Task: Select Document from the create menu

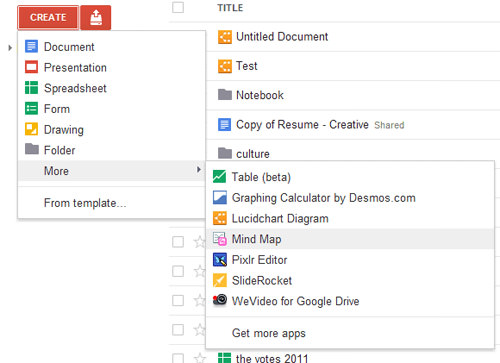Action: 112,47
